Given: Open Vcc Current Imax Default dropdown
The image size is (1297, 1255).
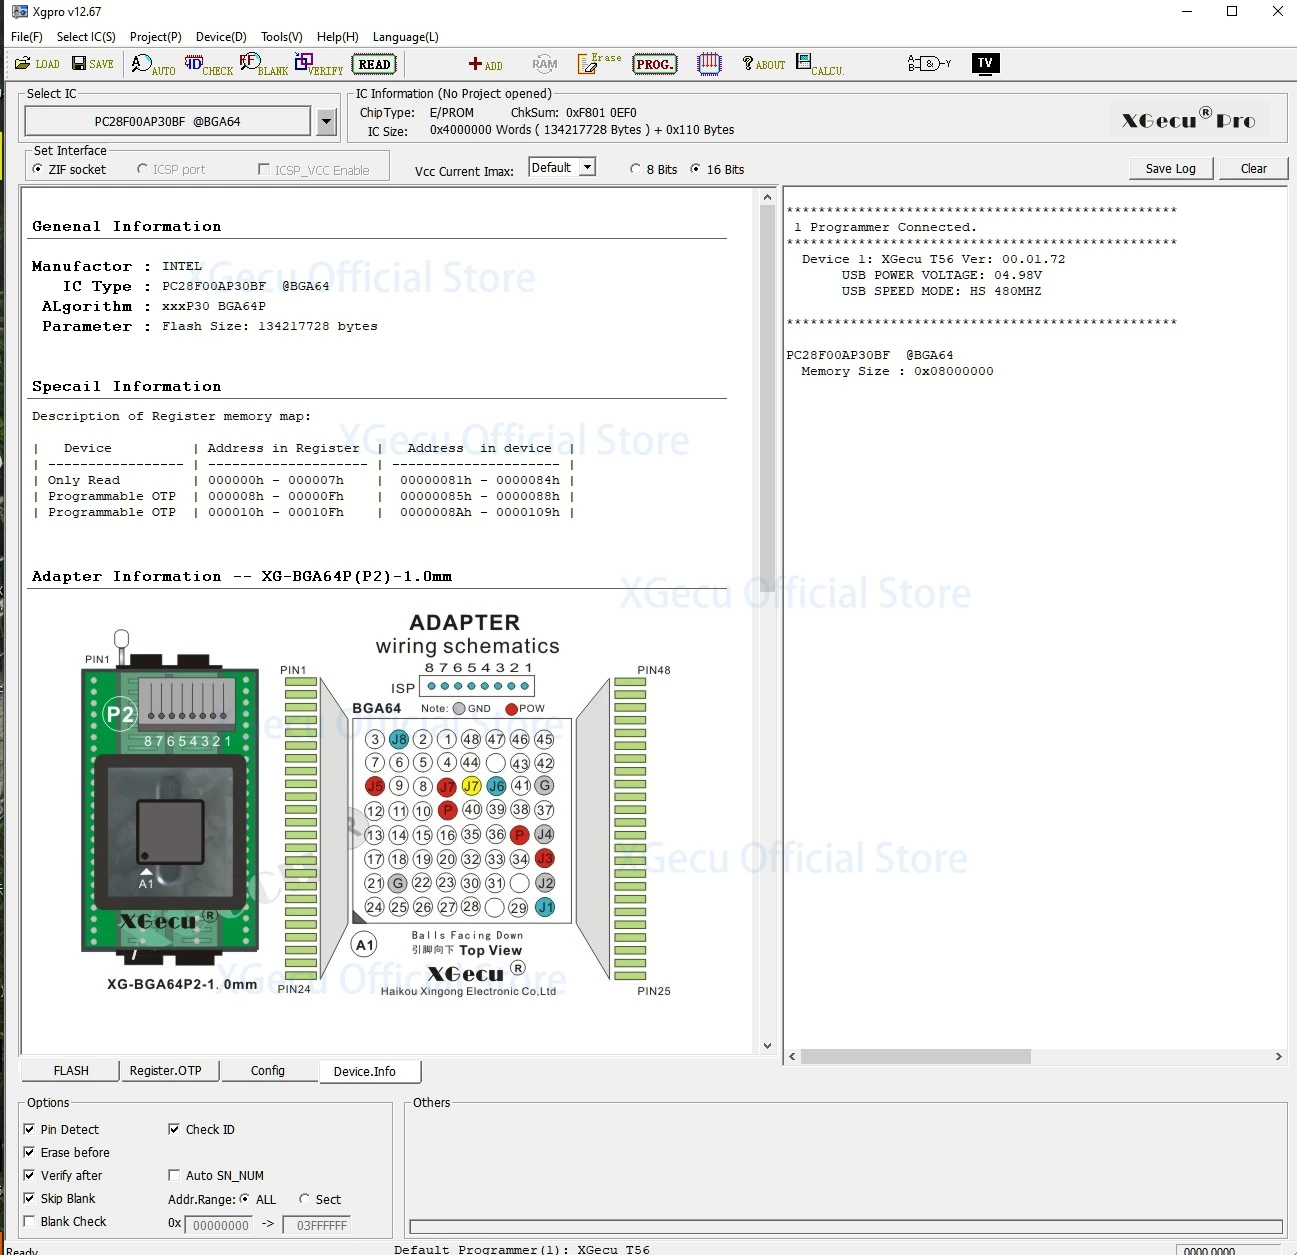Looking at the screenshot, I should click(x=561, y=168).
